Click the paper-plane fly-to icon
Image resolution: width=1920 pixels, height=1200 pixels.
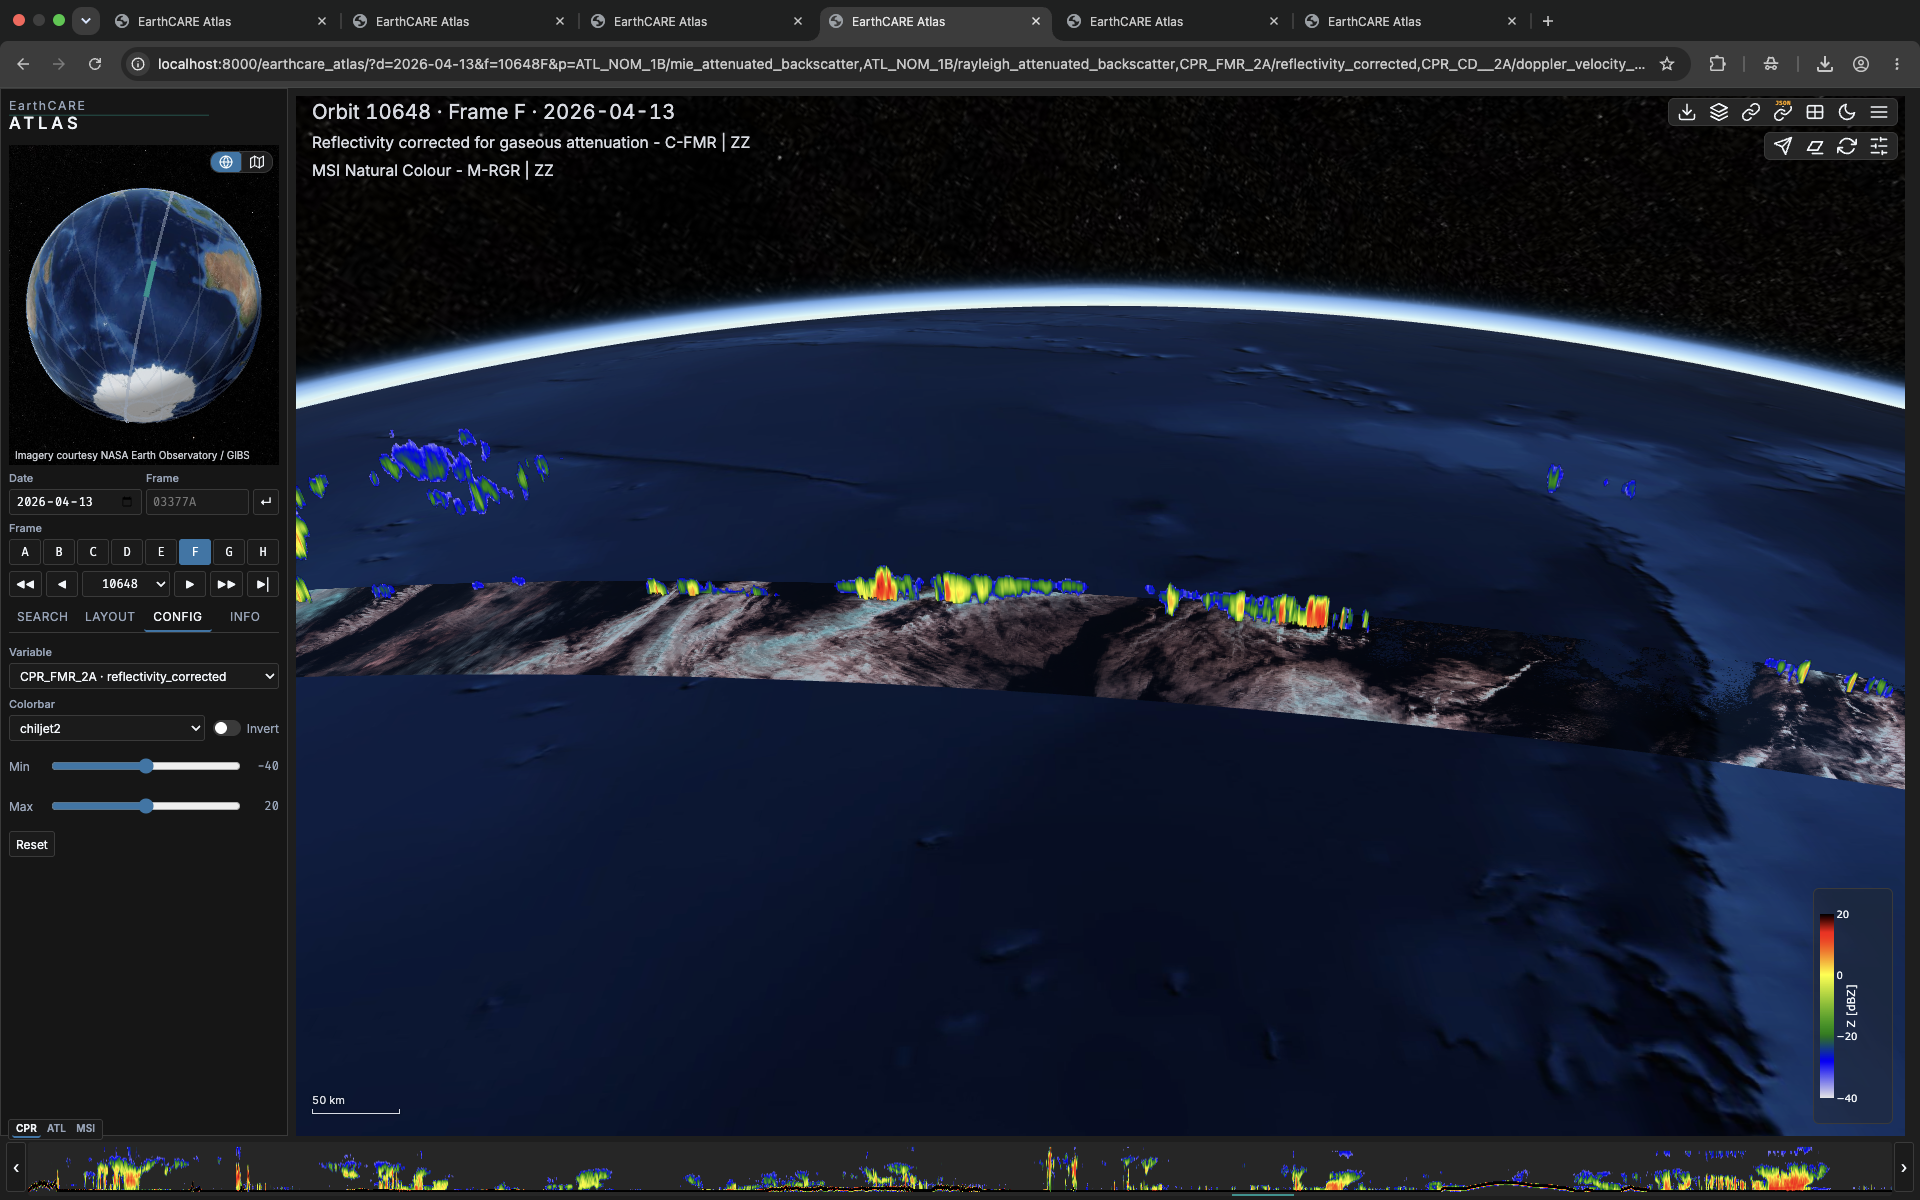[x=1783, y=146]
